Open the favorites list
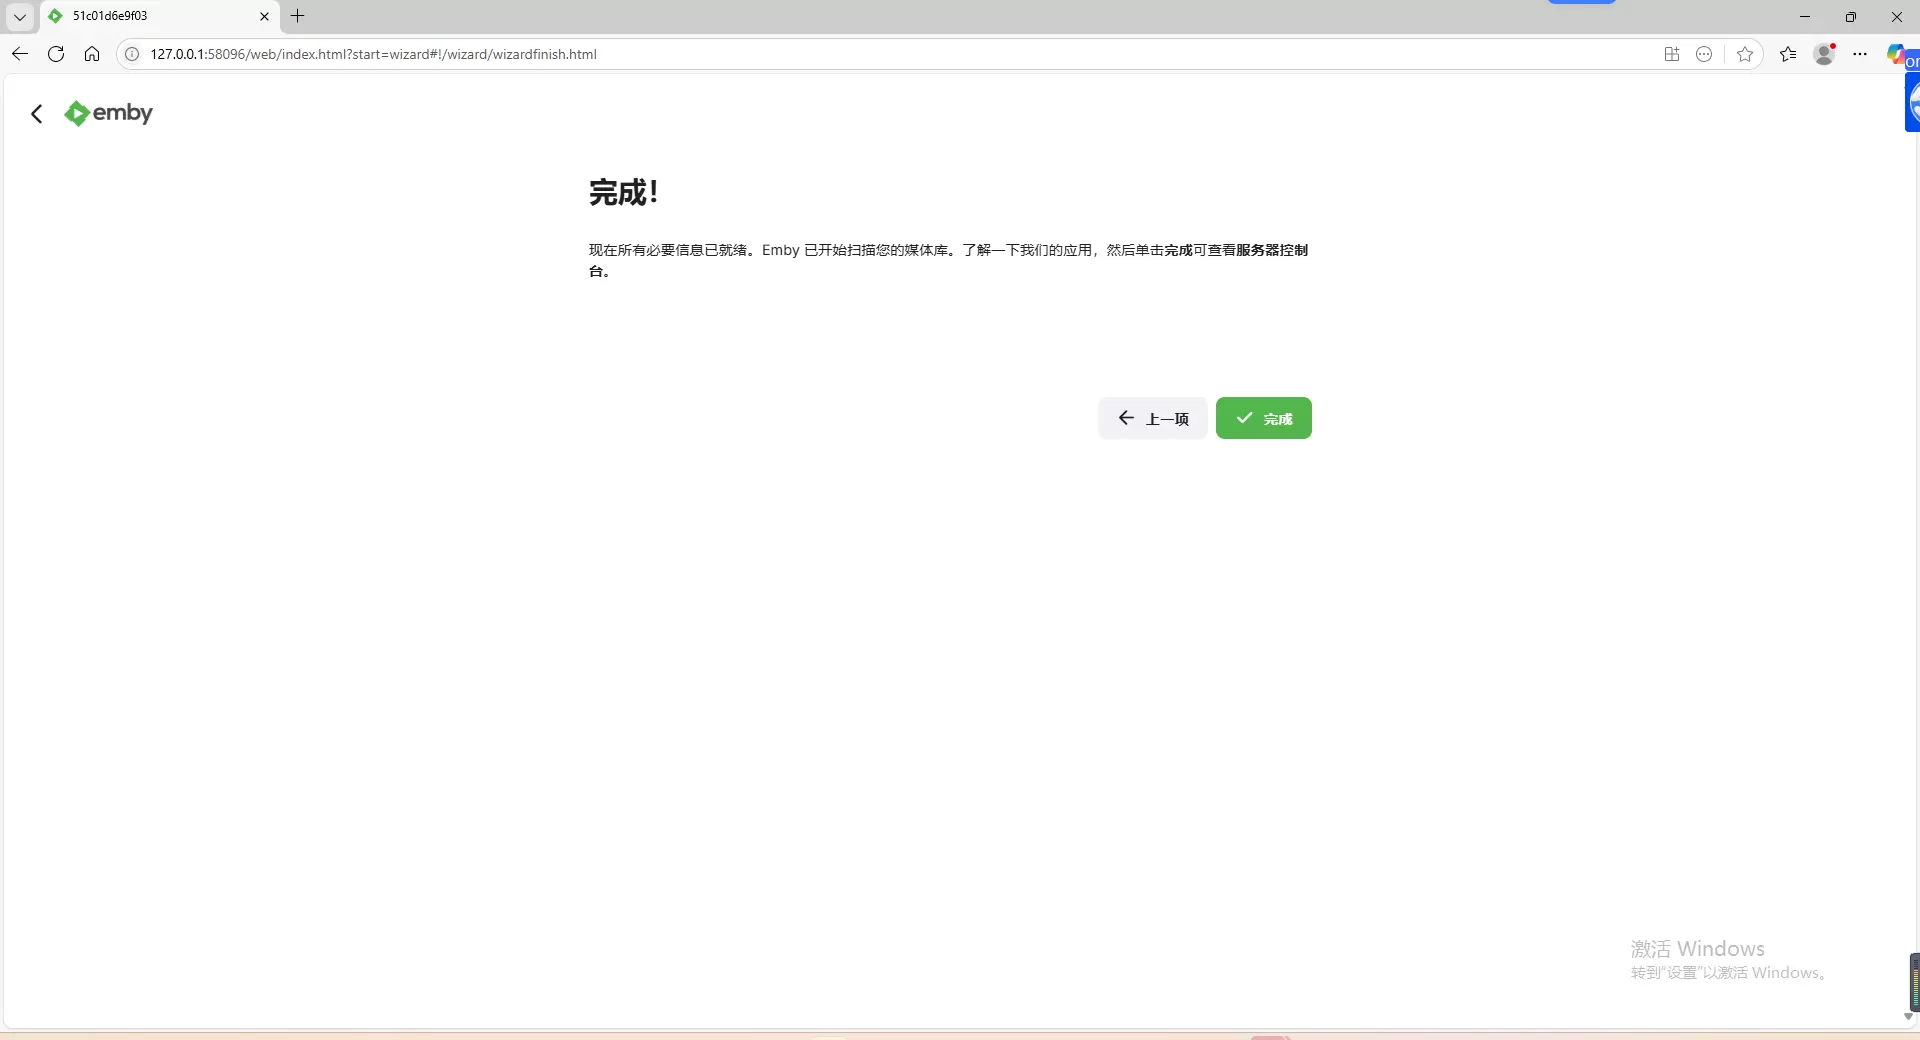Image resolution: width=1920 pixels, height=1040 pixels. [x=1788, y=54]
